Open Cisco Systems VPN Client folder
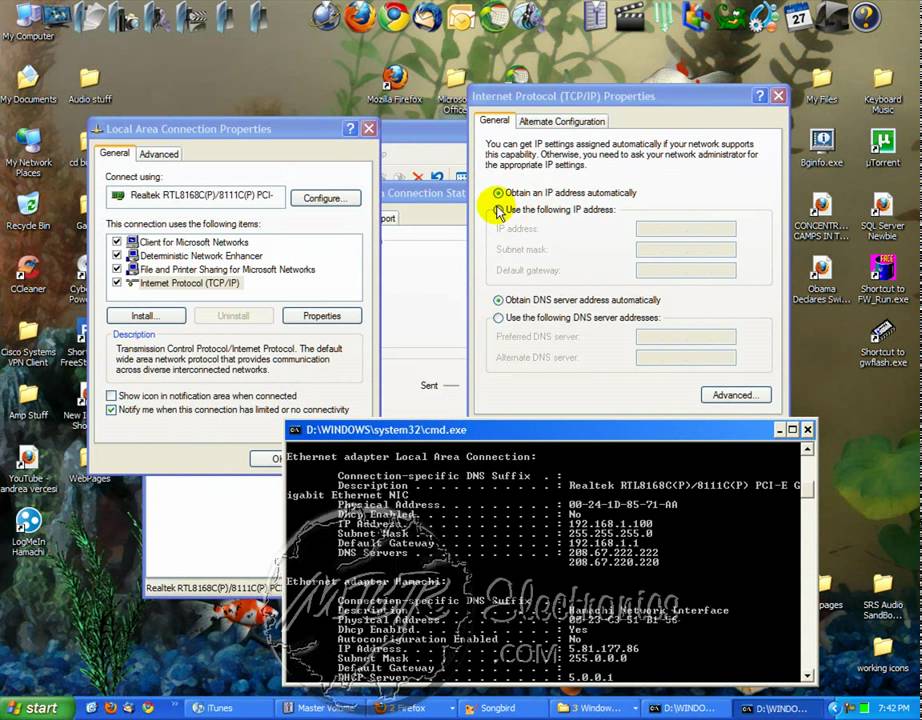Image resolution: width=922 pixels, height=720 pixels. pyautogui.click(x=28, y=344)
